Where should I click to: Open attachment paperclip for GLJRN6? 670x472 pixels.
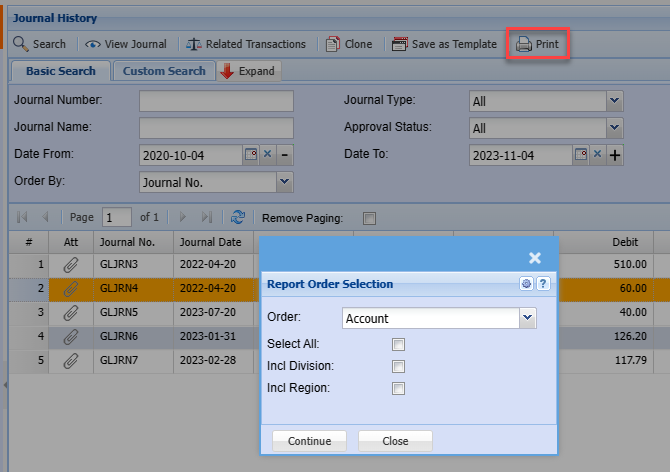(71, 337)
